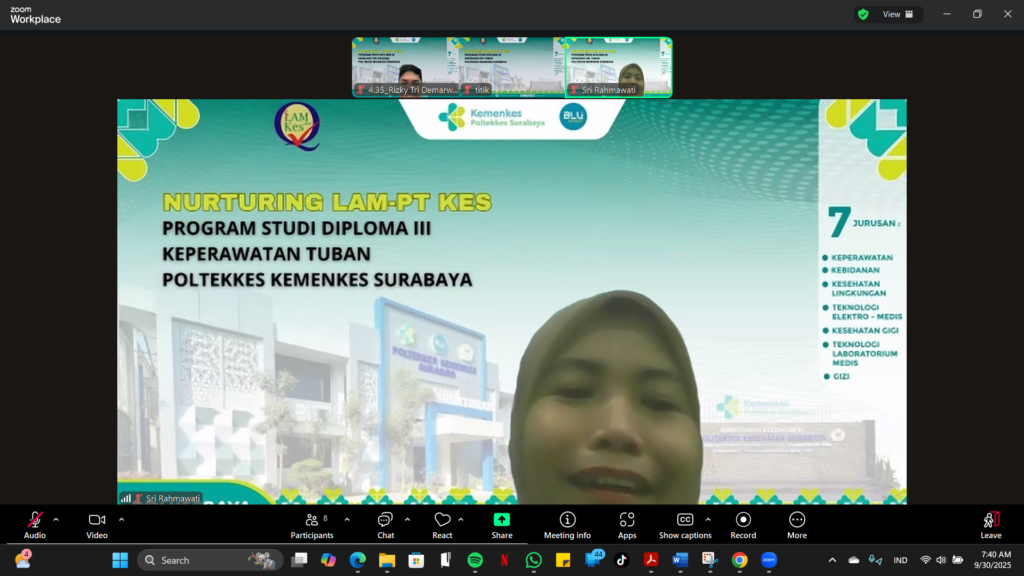Viewport: 1024px width, 576px height.
Task: Expand chat options caret
Action: click(x=408, y=520)
